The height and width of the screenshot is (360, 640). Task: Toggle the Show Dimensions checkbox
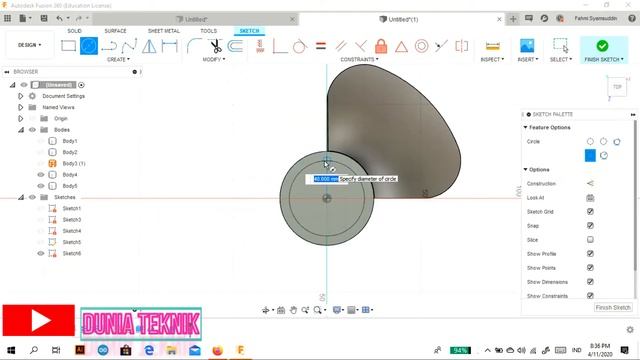[x=590, y=282]
